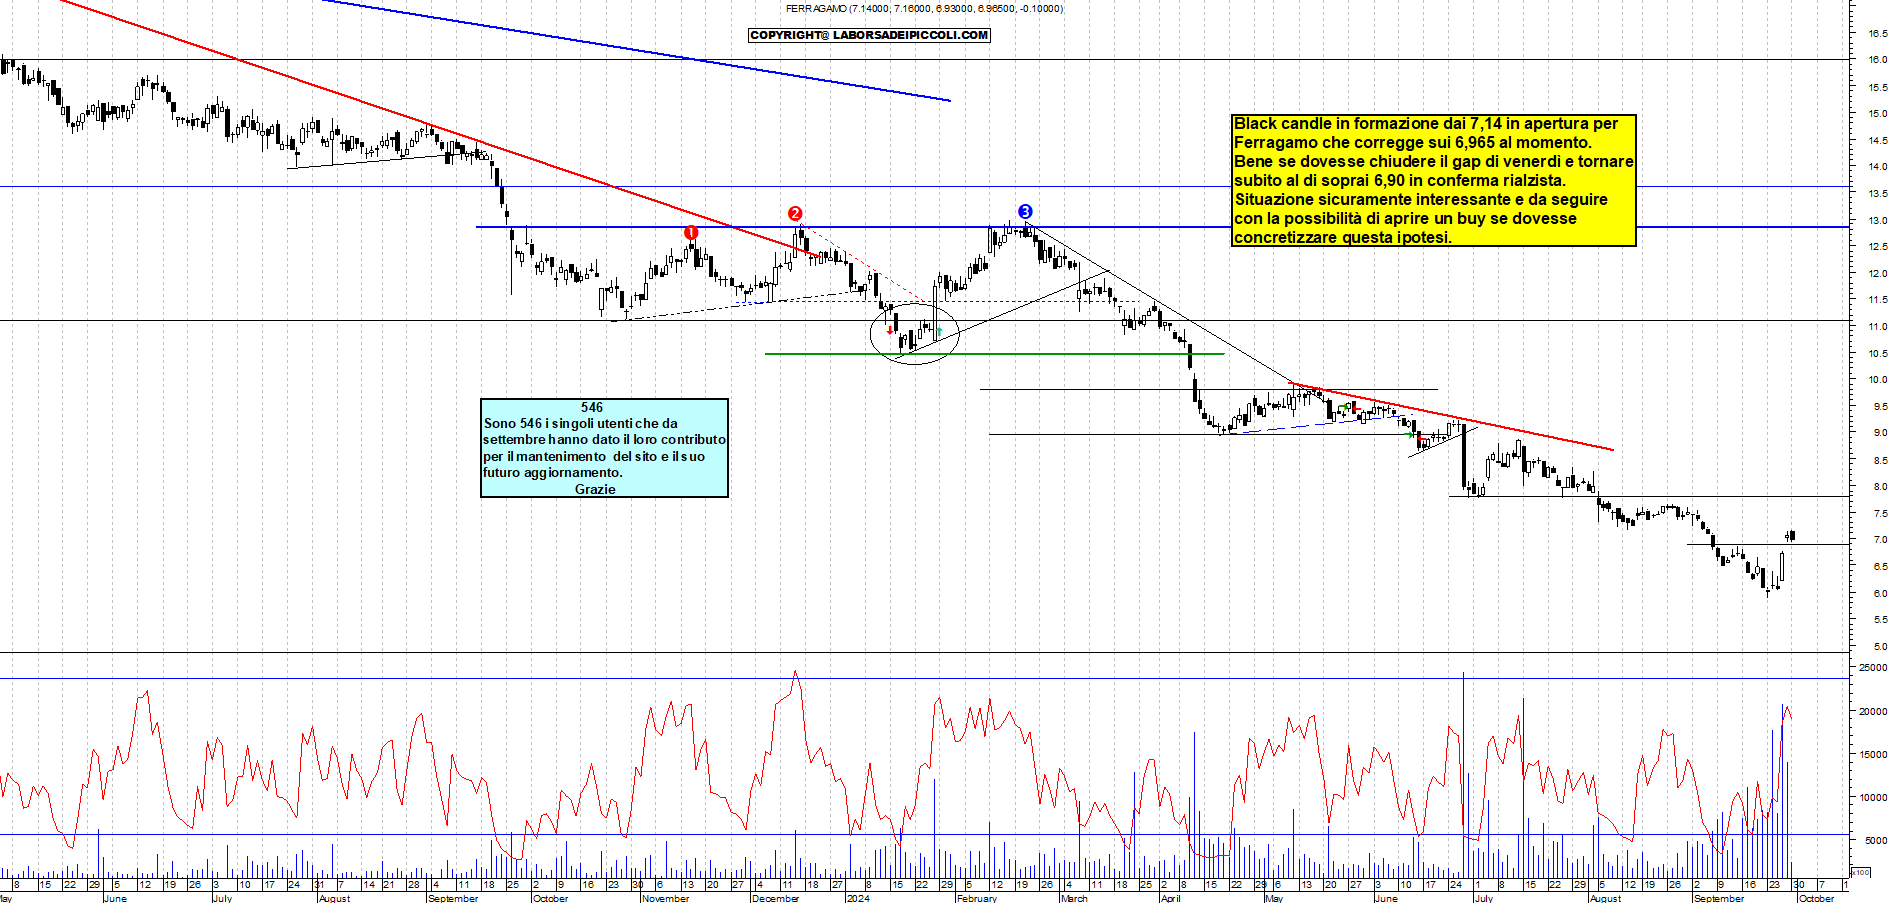Click the 10.0 price axis label
Screen dimensions: 1890x903
(1878, 380)
